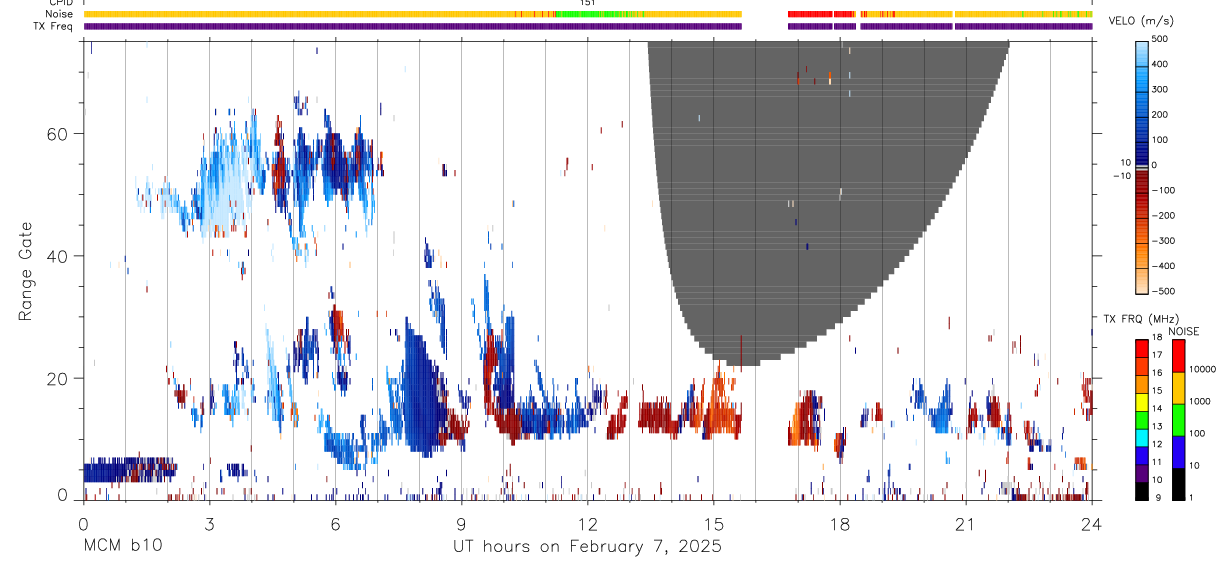
Task: Click the 'NOISE' legend title
Action: [1183, 331]
